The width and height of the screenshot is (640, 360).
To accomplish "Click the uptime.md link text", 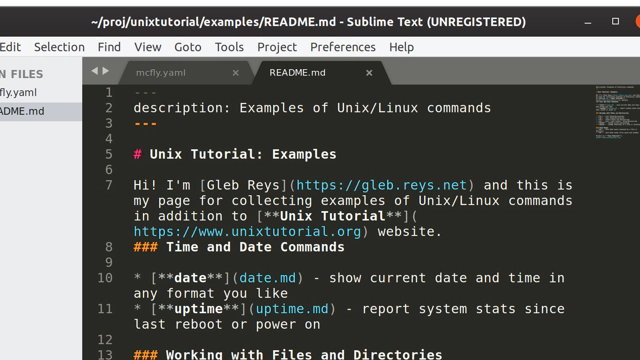I will (x=292, y=309).
